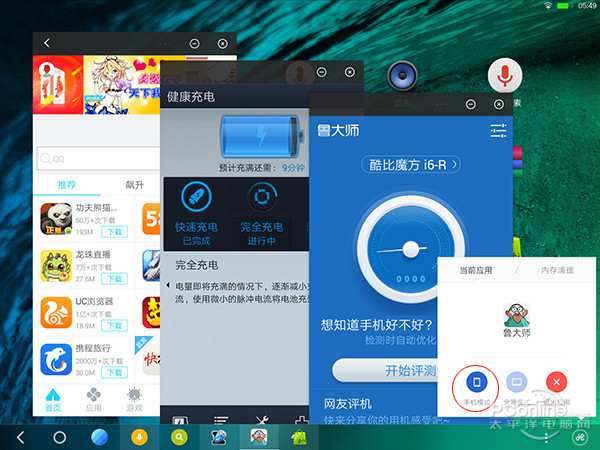The image size is (600, 450).
Task: Open the green search app in the taskbar
Action: click(179, 437)
